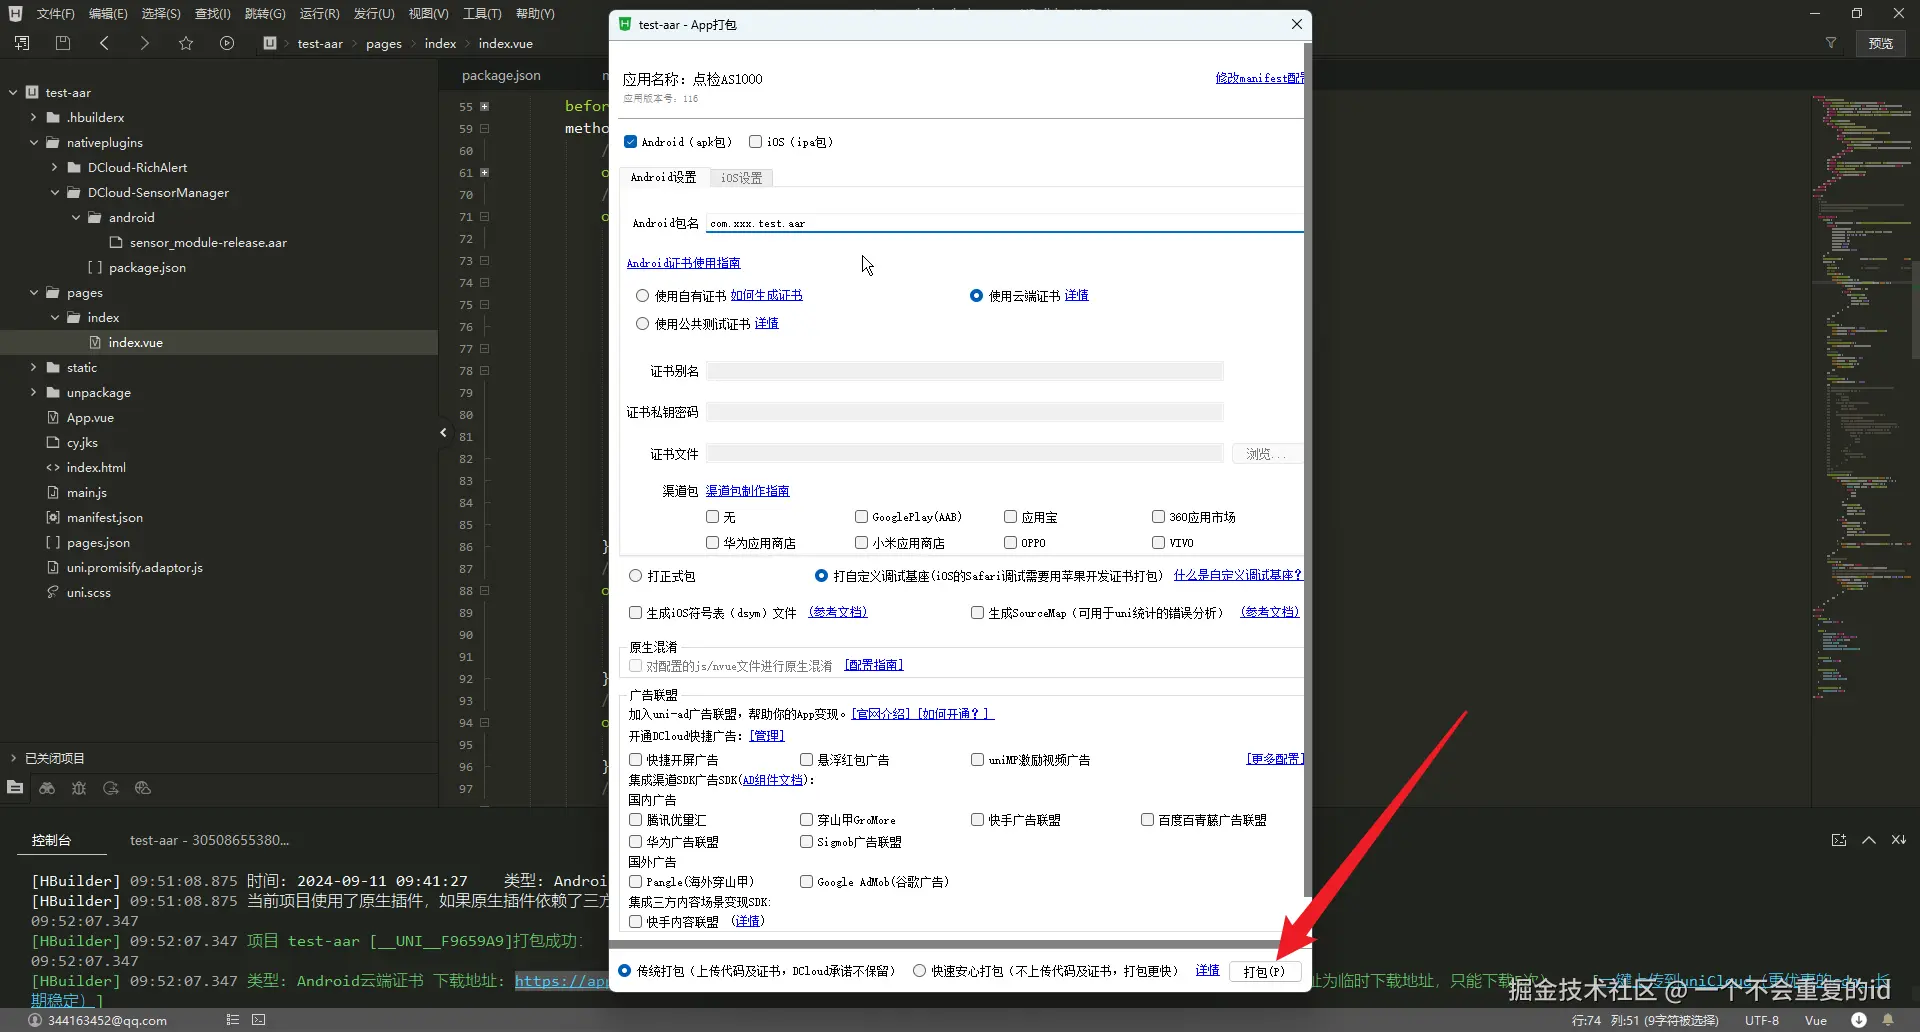Click the fold marker on line 55
Viewport: 1920px width, 1032px height.
coord(485,106)
